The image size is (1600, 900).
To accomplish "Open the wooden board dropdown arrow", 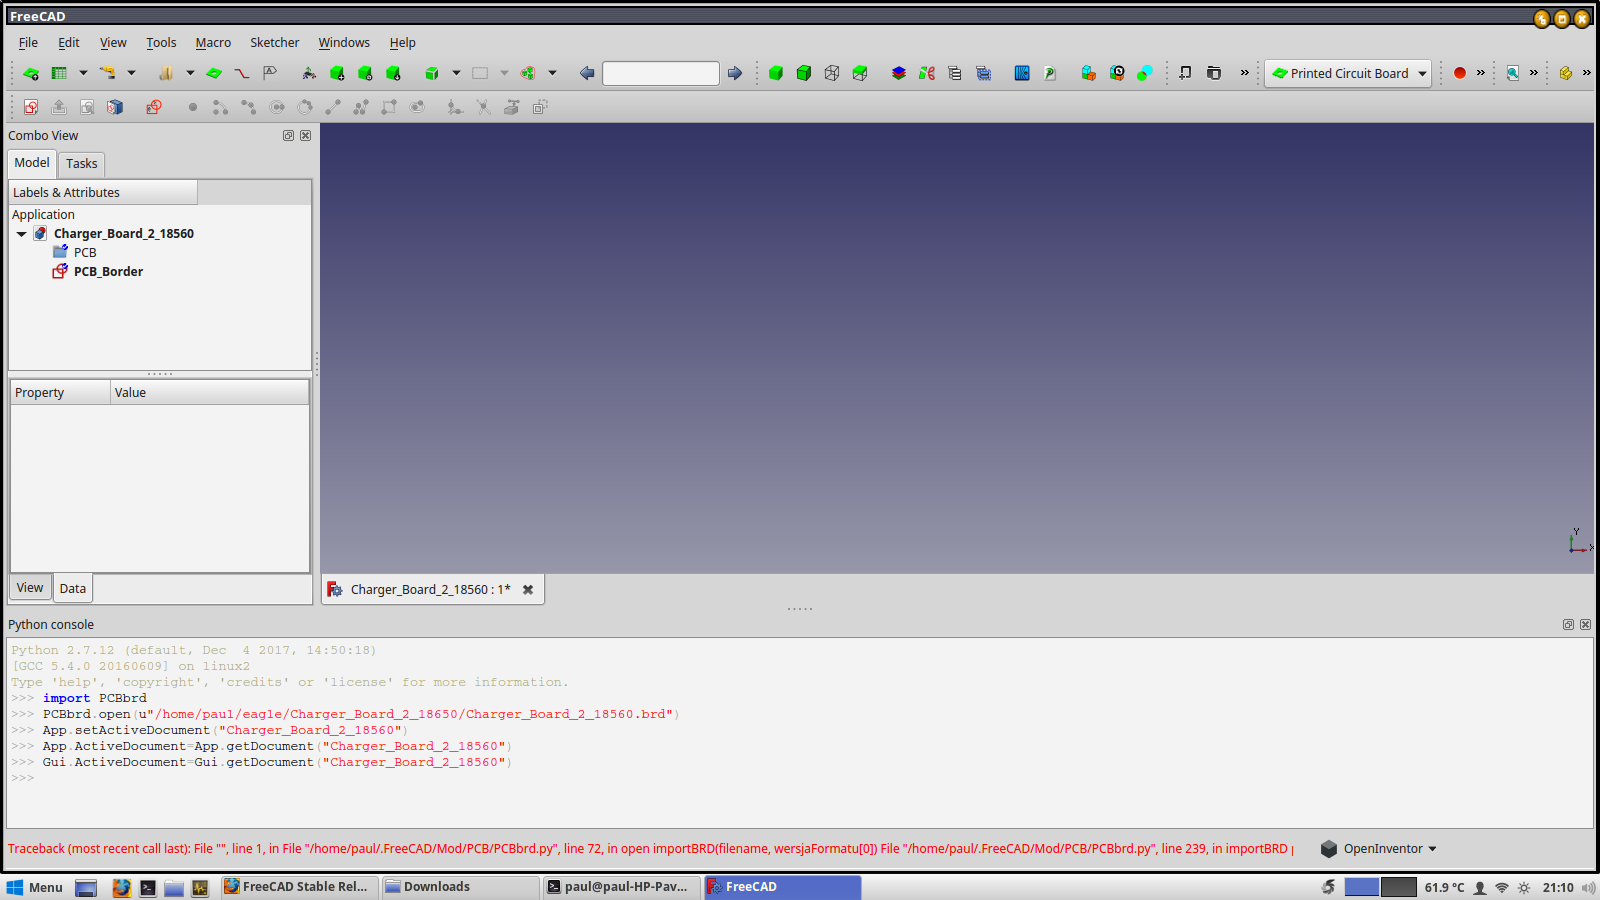I will coord(190,73).
